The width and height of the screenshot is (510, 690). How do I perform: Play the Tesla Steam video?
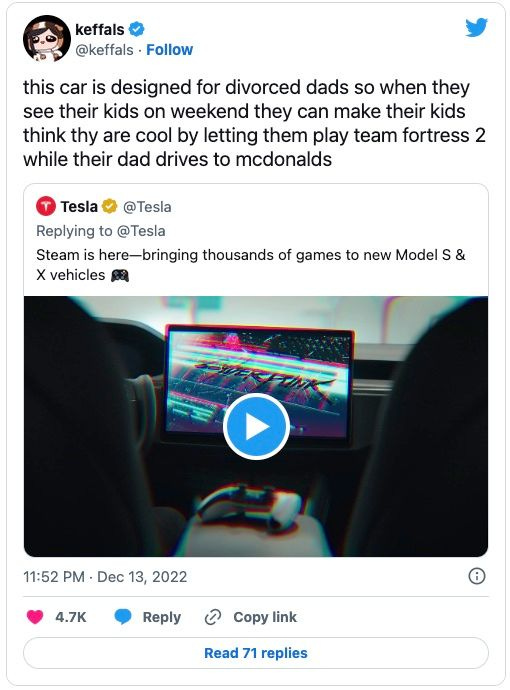(256, 426)
